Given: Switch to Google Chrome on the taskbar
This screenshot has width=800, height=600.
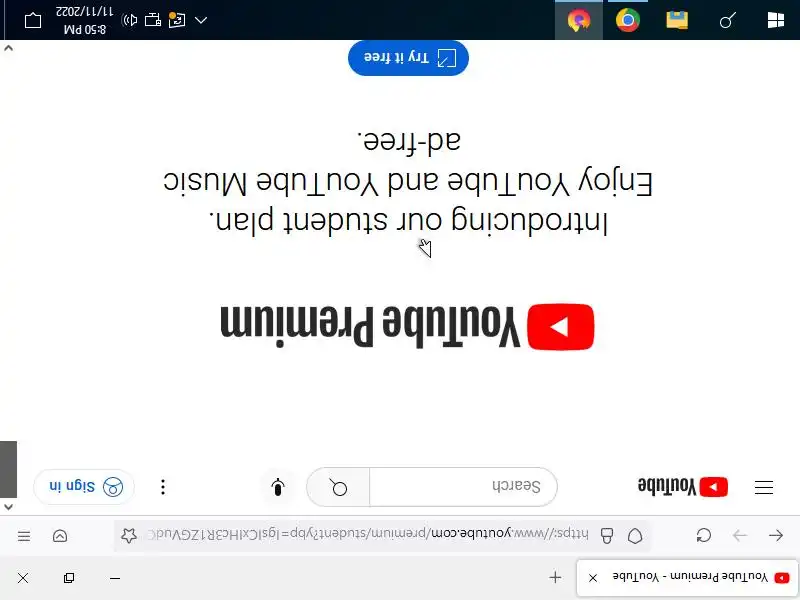Looking at the screenshot, I should (628, 20).
